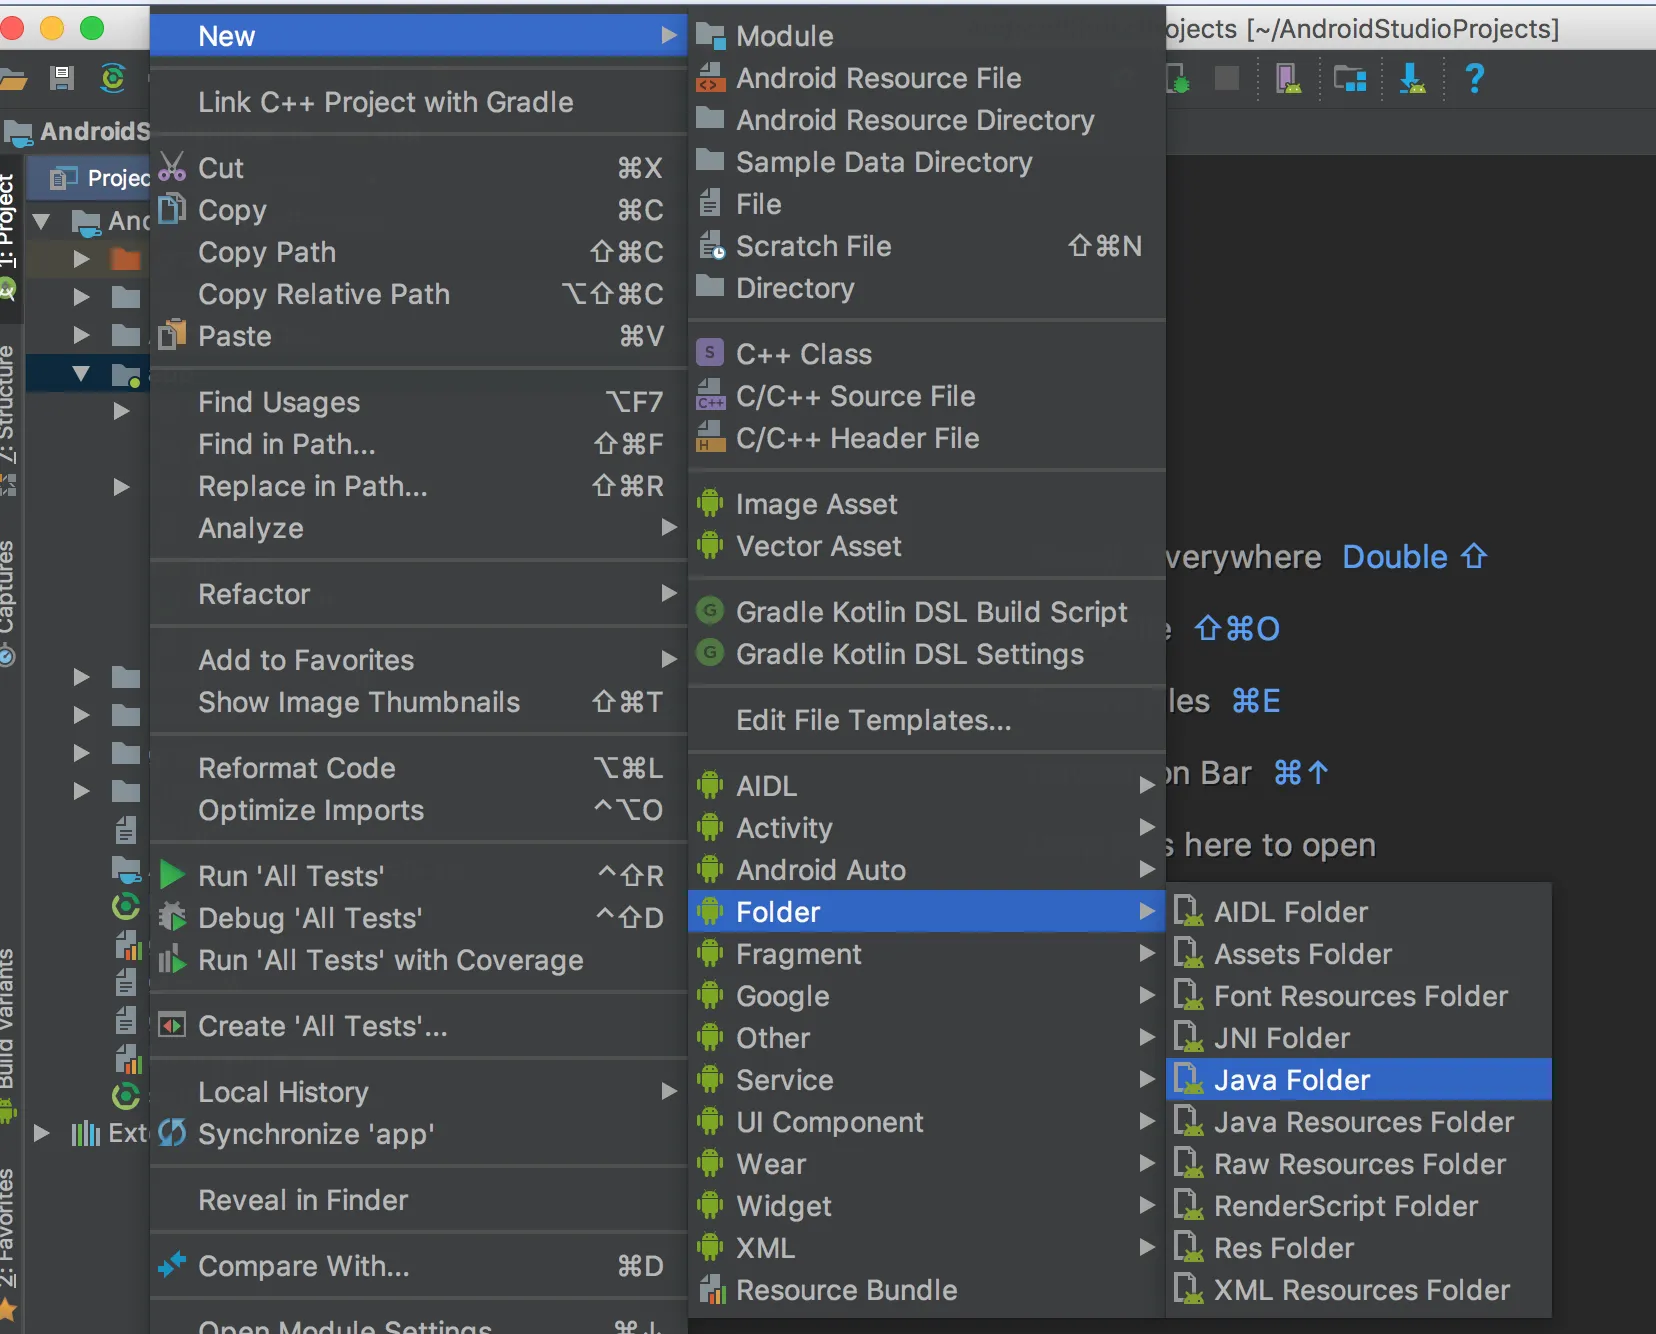Expand the Local History submenu
The width and height of the screenshot is (1656, 1334).
pyautogui.click(x=418, y=1092)
